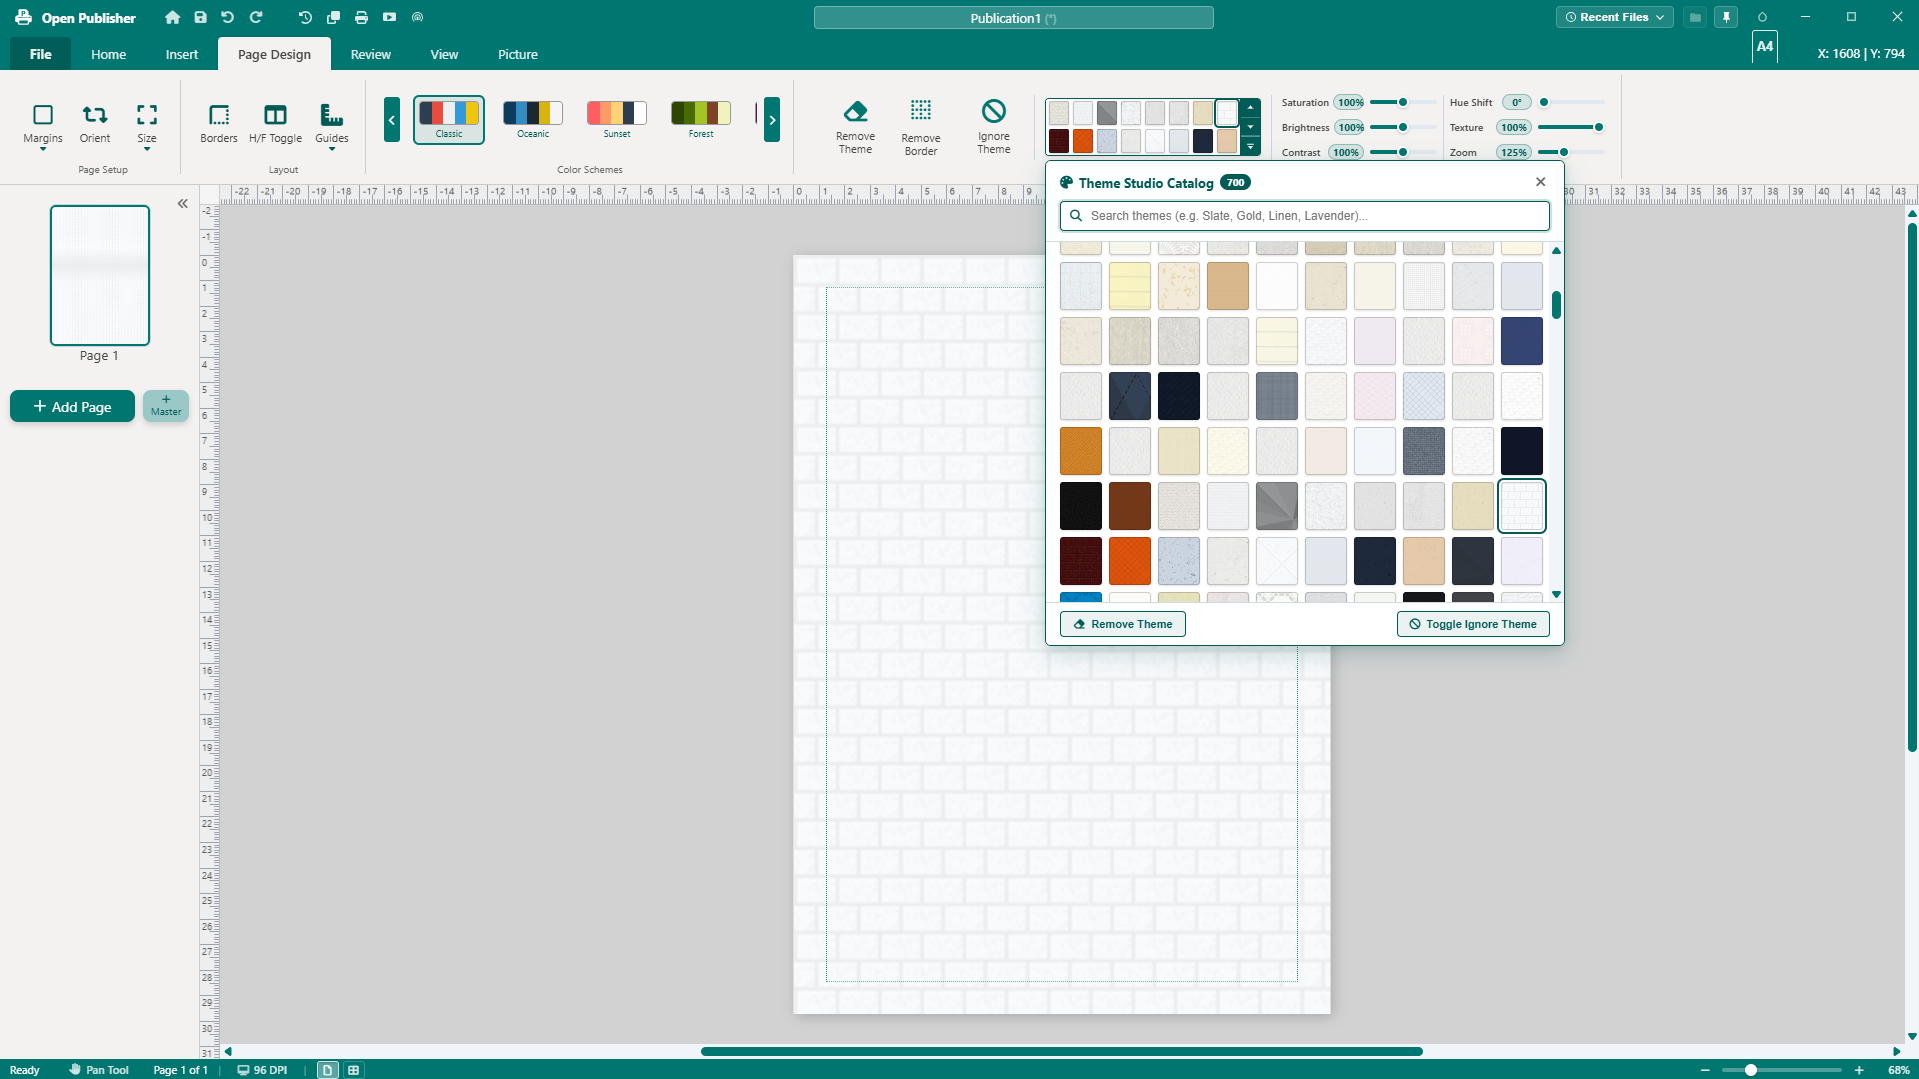
Task: Click the Home icon in title bar
Action: pos(172,17)
